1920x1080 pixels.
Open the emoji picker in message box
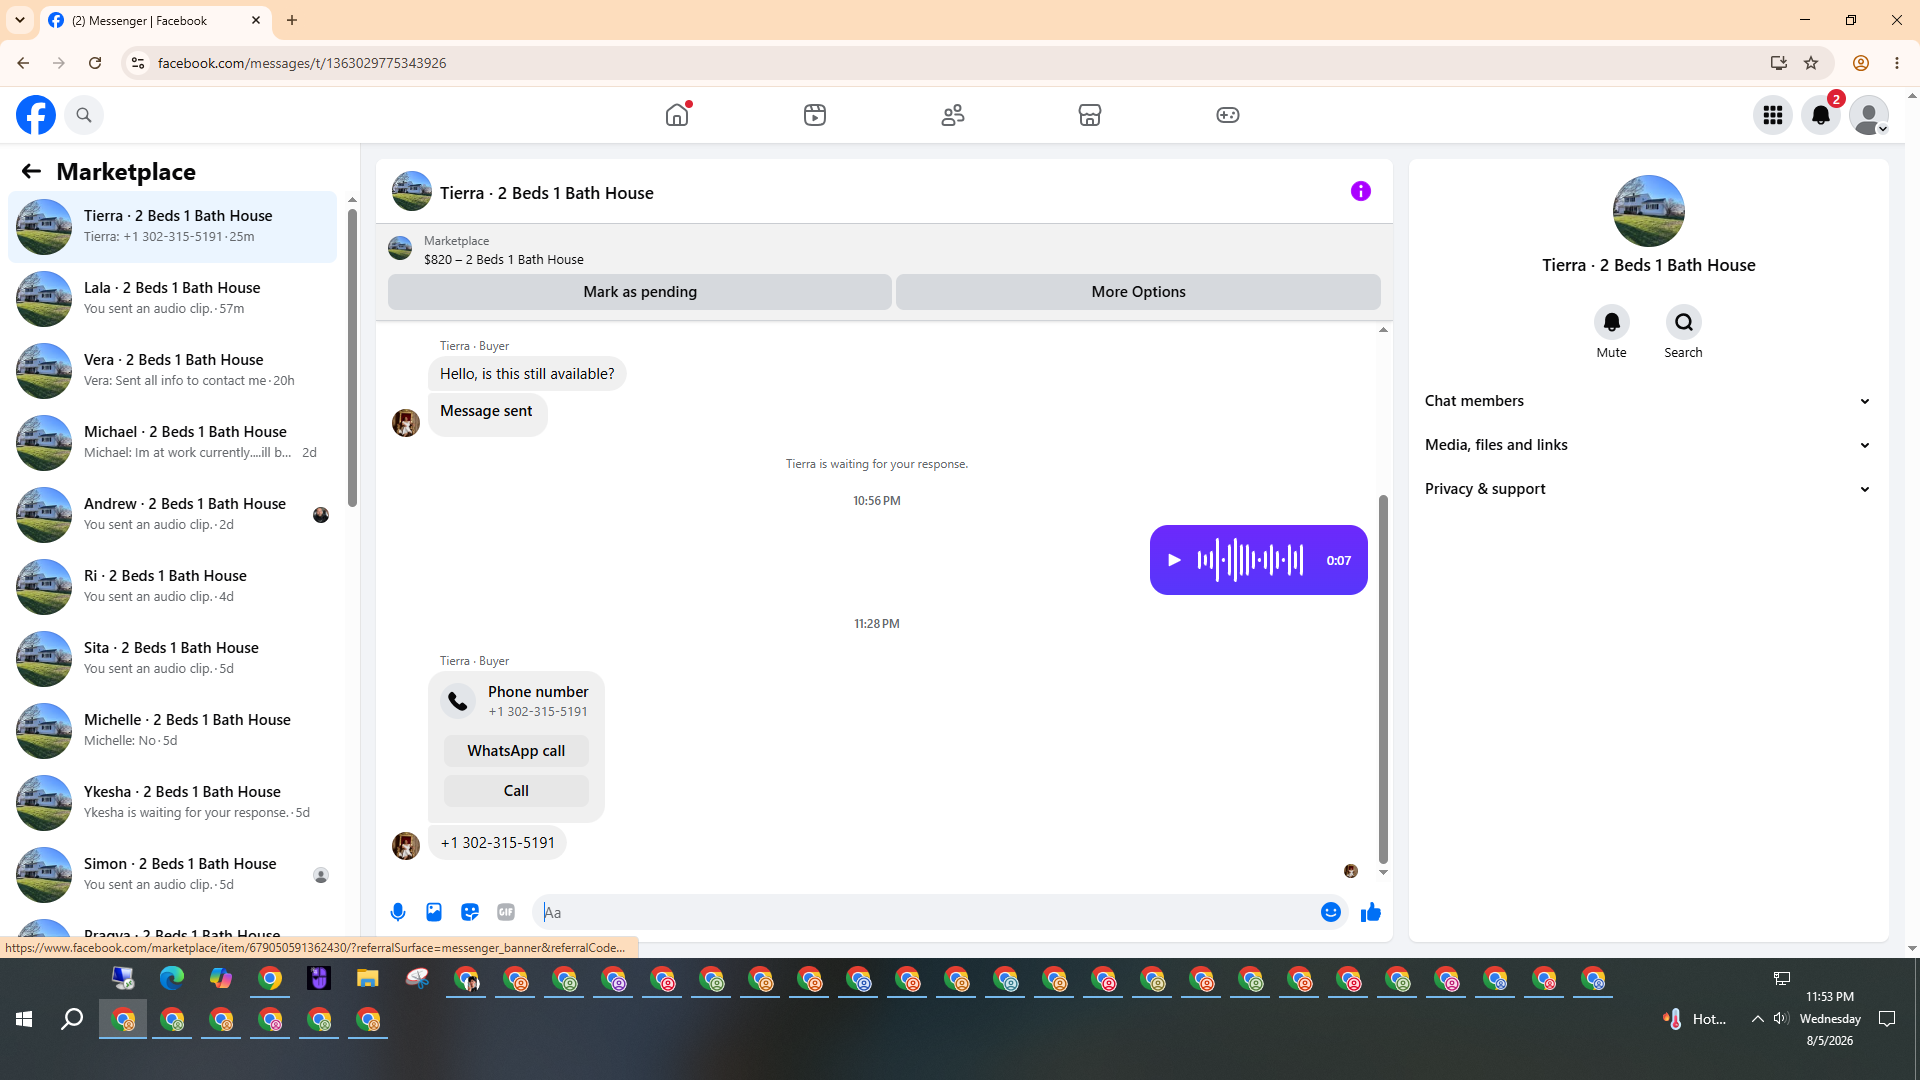point(1331,912)
